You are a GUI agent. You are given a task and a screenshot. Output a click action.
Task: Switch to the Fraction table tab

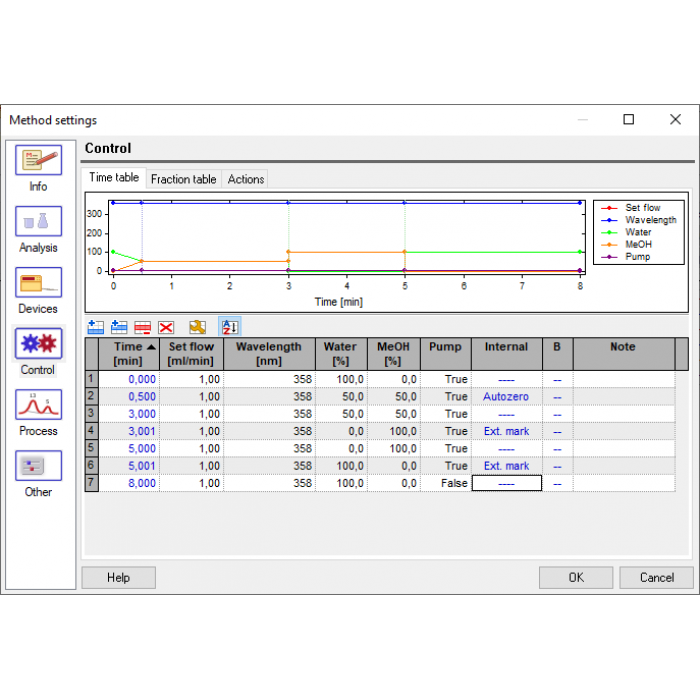tap(183, 179)
